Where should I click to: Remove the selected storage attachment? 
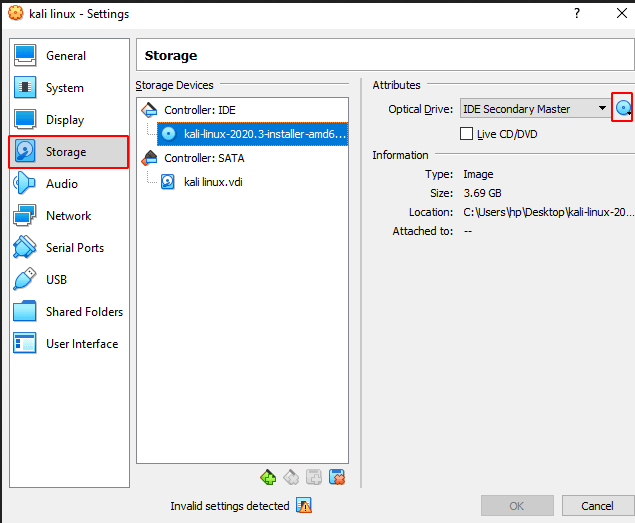[x=337, y=477]
